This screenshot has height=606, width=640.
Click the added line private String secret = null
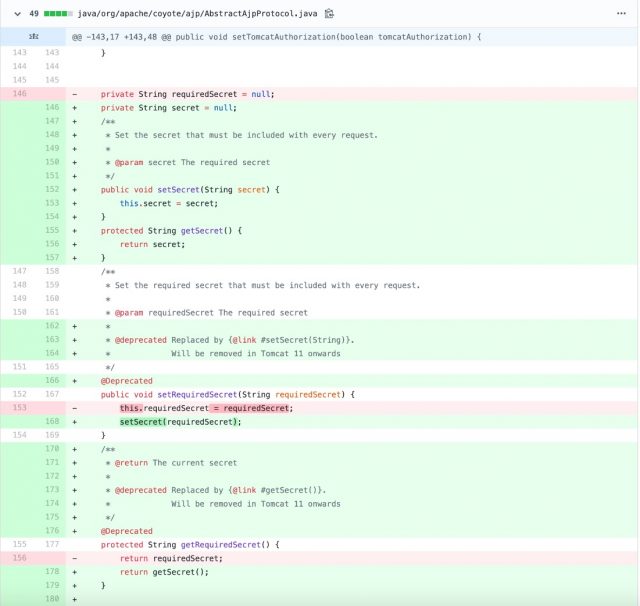pos(168,108)
